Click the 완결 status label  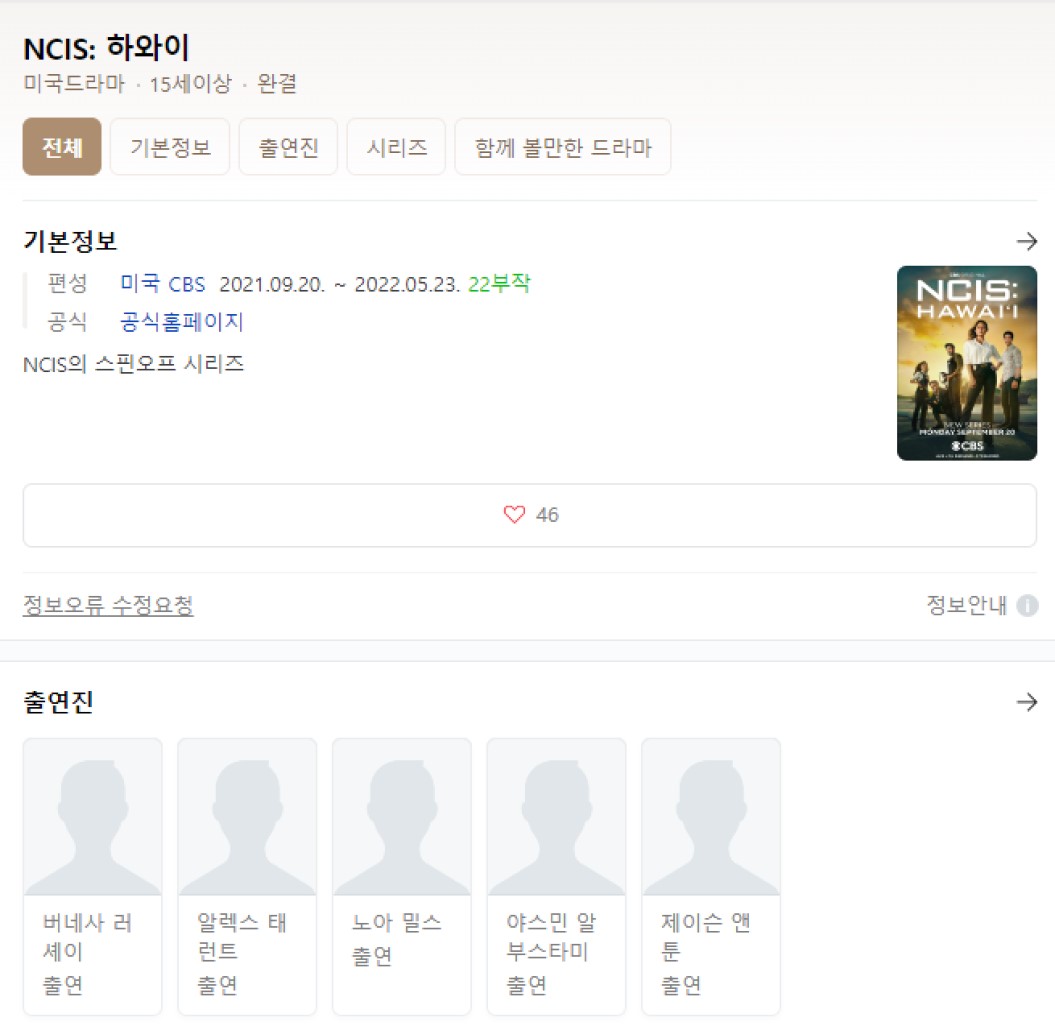point(277,83)
